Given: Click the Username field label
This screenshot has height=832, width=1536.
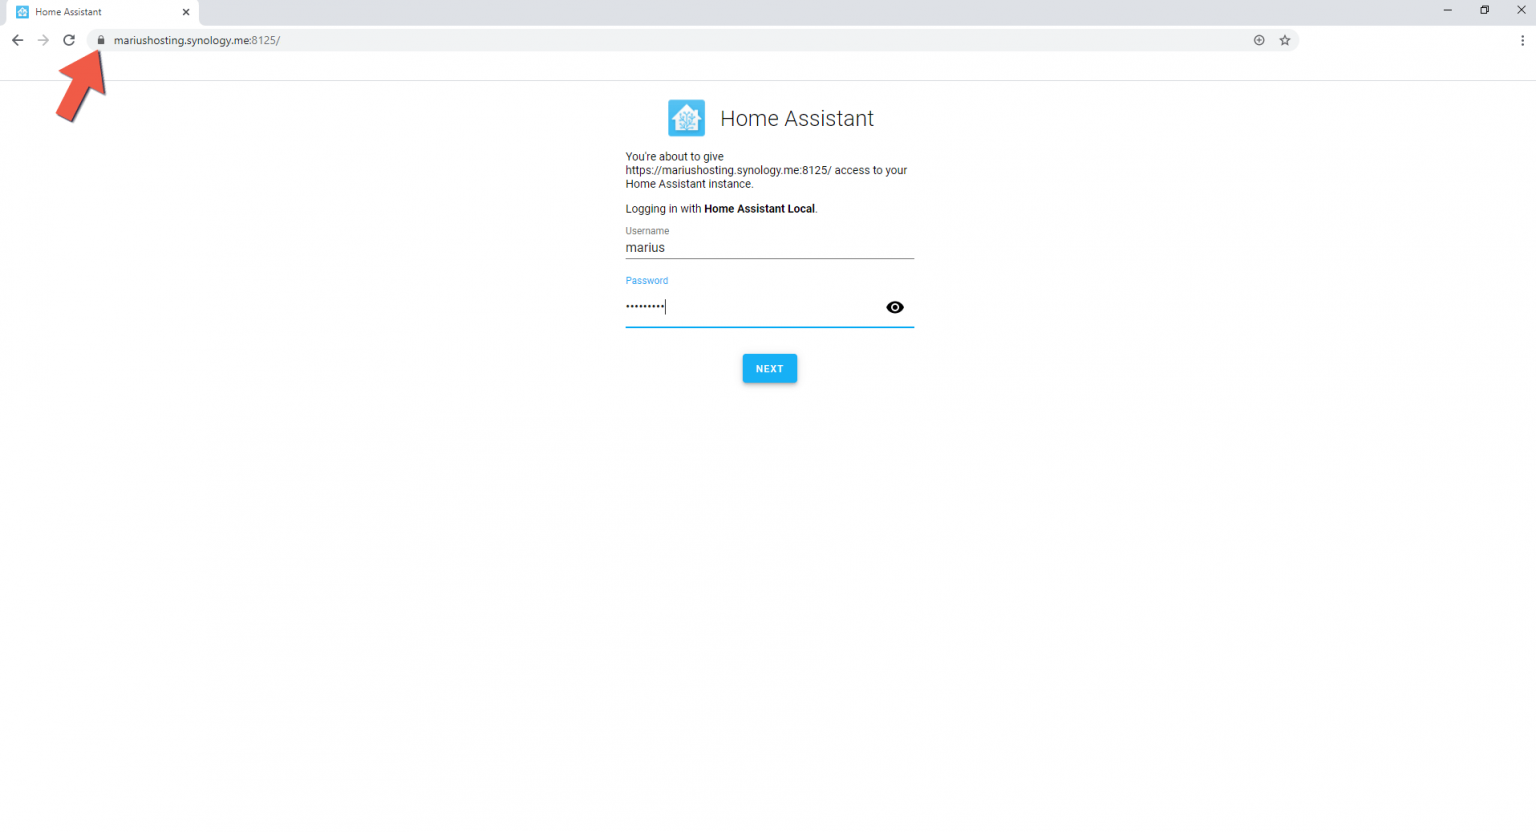Looking at the screenshot, I should click(647, 230).
